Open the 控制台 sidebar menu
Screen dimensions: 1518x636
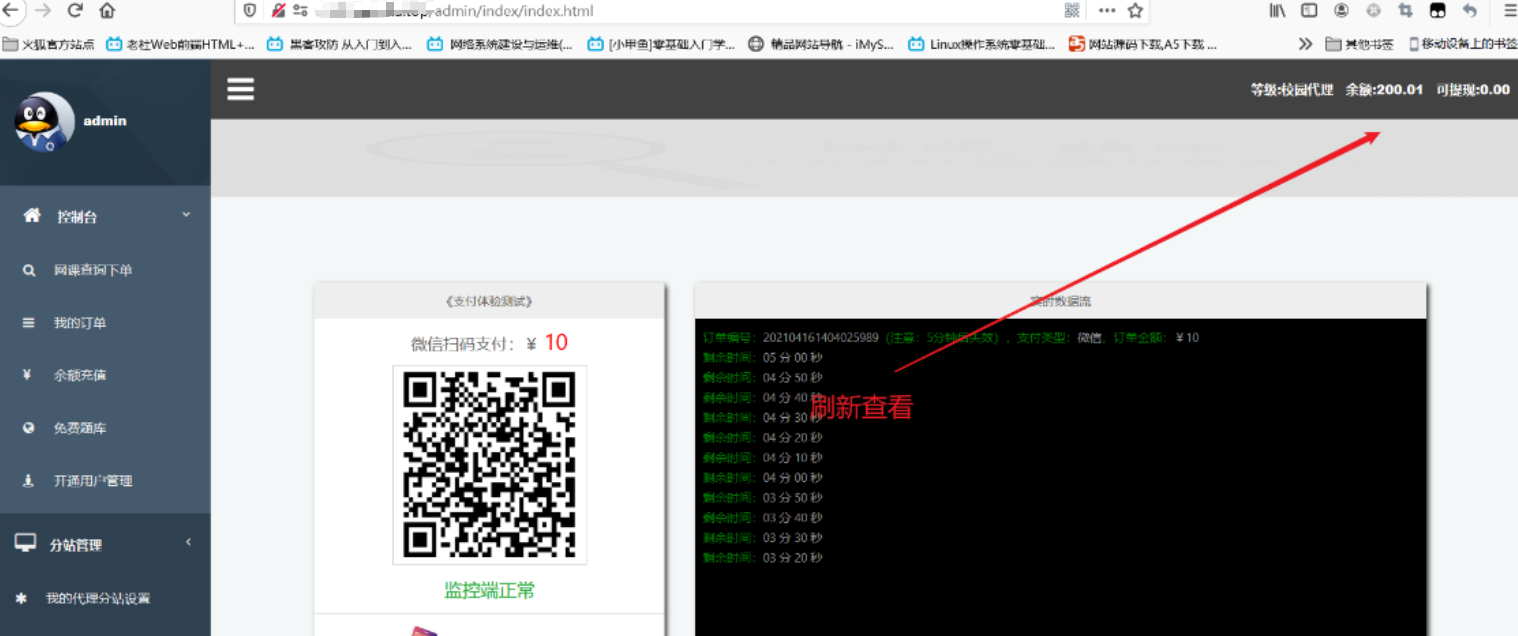click(x=105, y=216)
